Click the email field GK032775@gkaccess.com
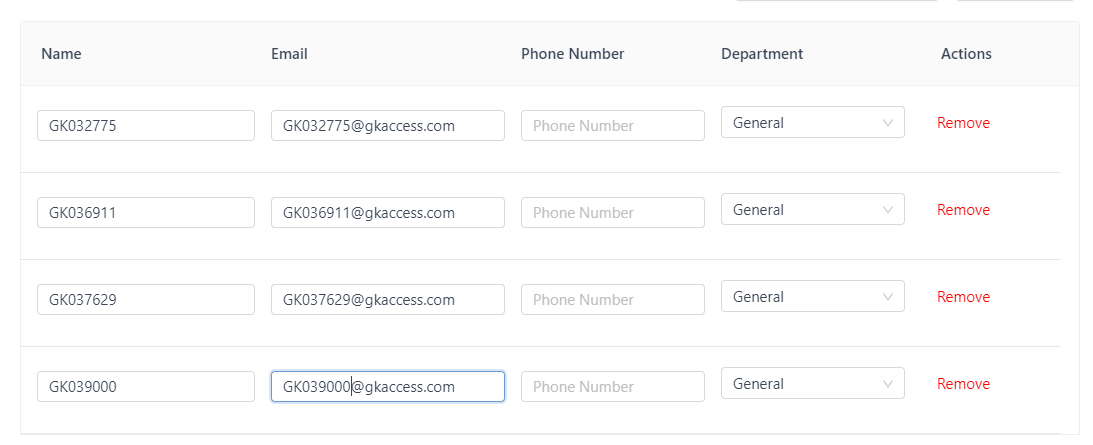Image resolution: width=1093 pixels, height=445 pixels. tap(387, 126)
